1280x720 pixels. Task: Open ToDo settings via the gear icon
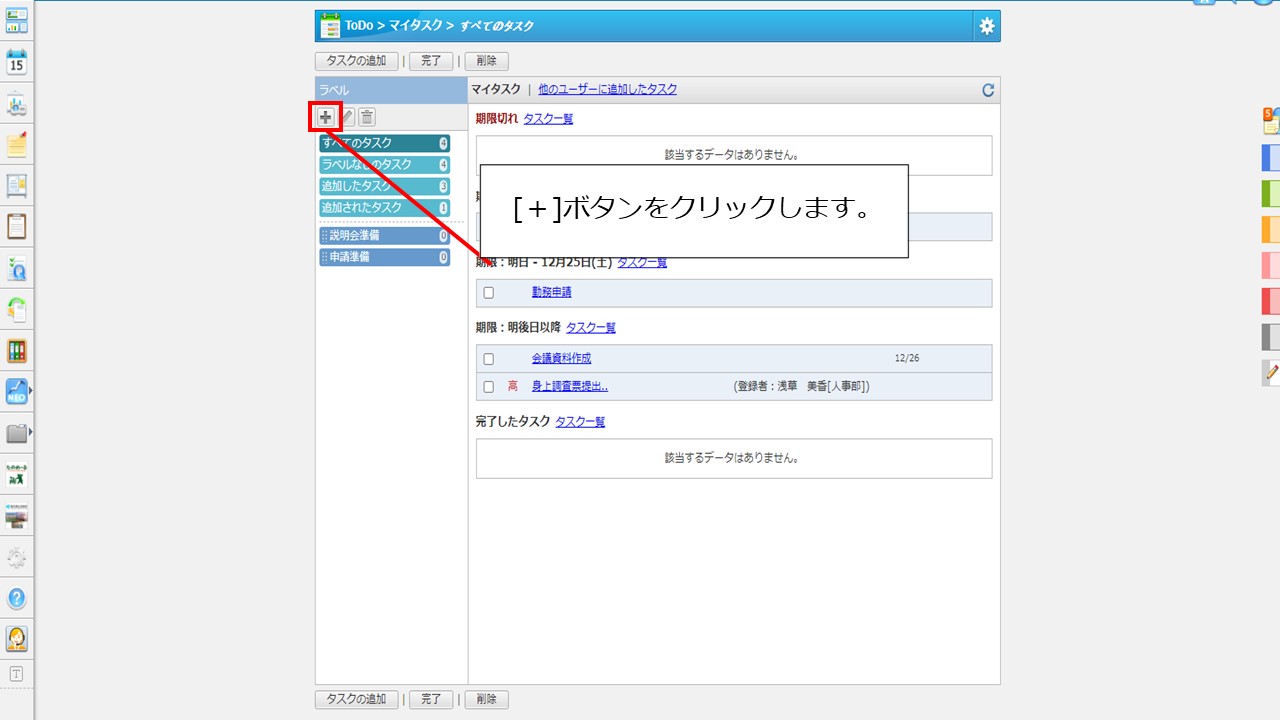(x=986, y=27)
